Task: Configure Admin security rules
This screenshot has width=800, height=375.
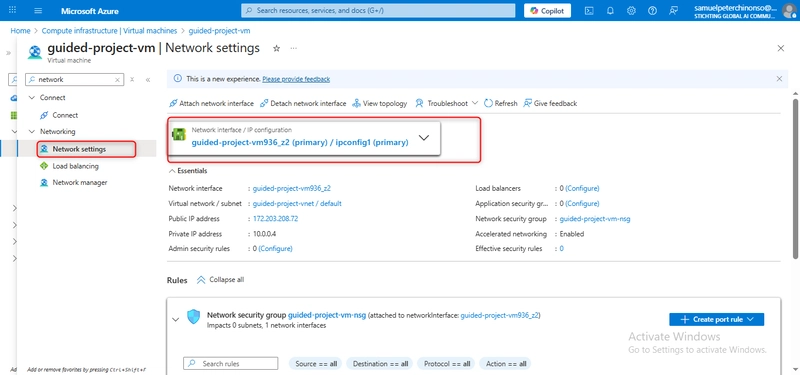Action: pos(276,249)
